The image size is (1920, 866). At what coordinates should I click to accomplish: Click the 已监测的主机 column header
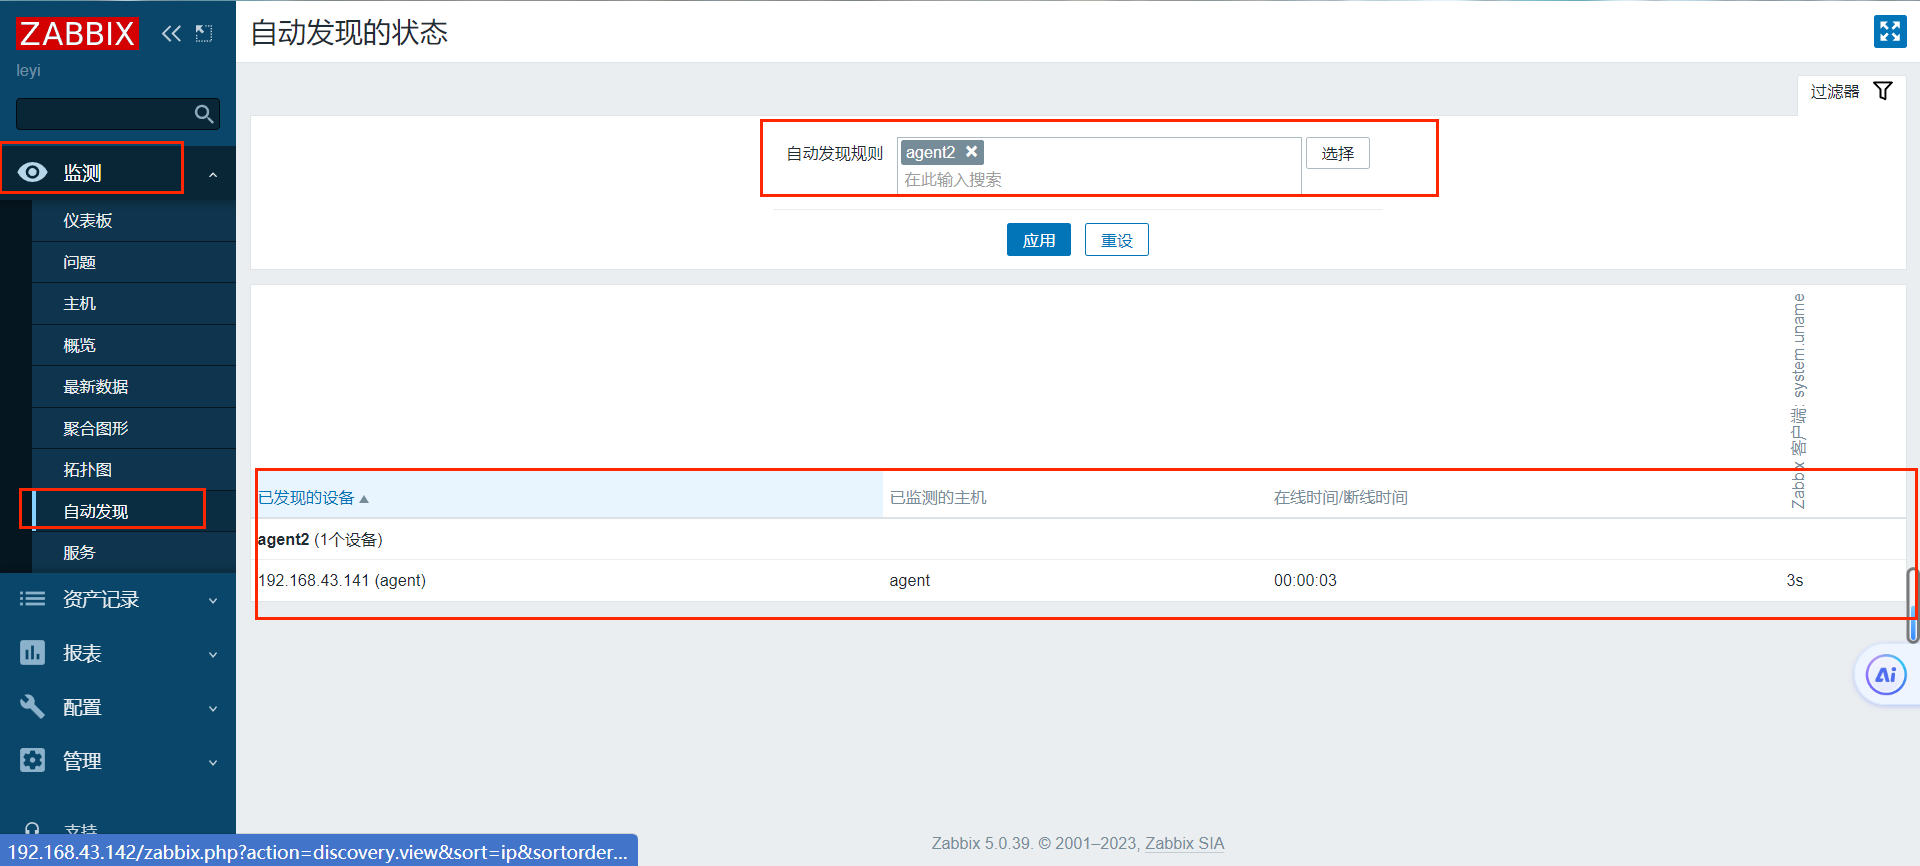click(x=938, y=498)
